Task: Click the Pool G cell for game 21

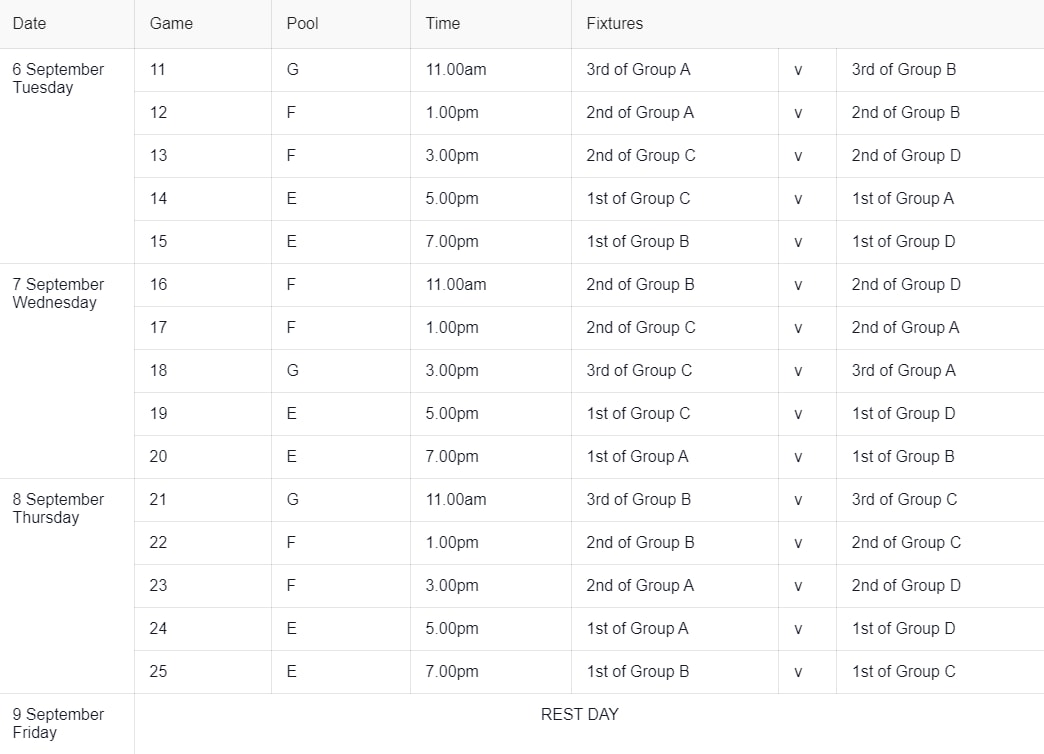Action: 292,499
